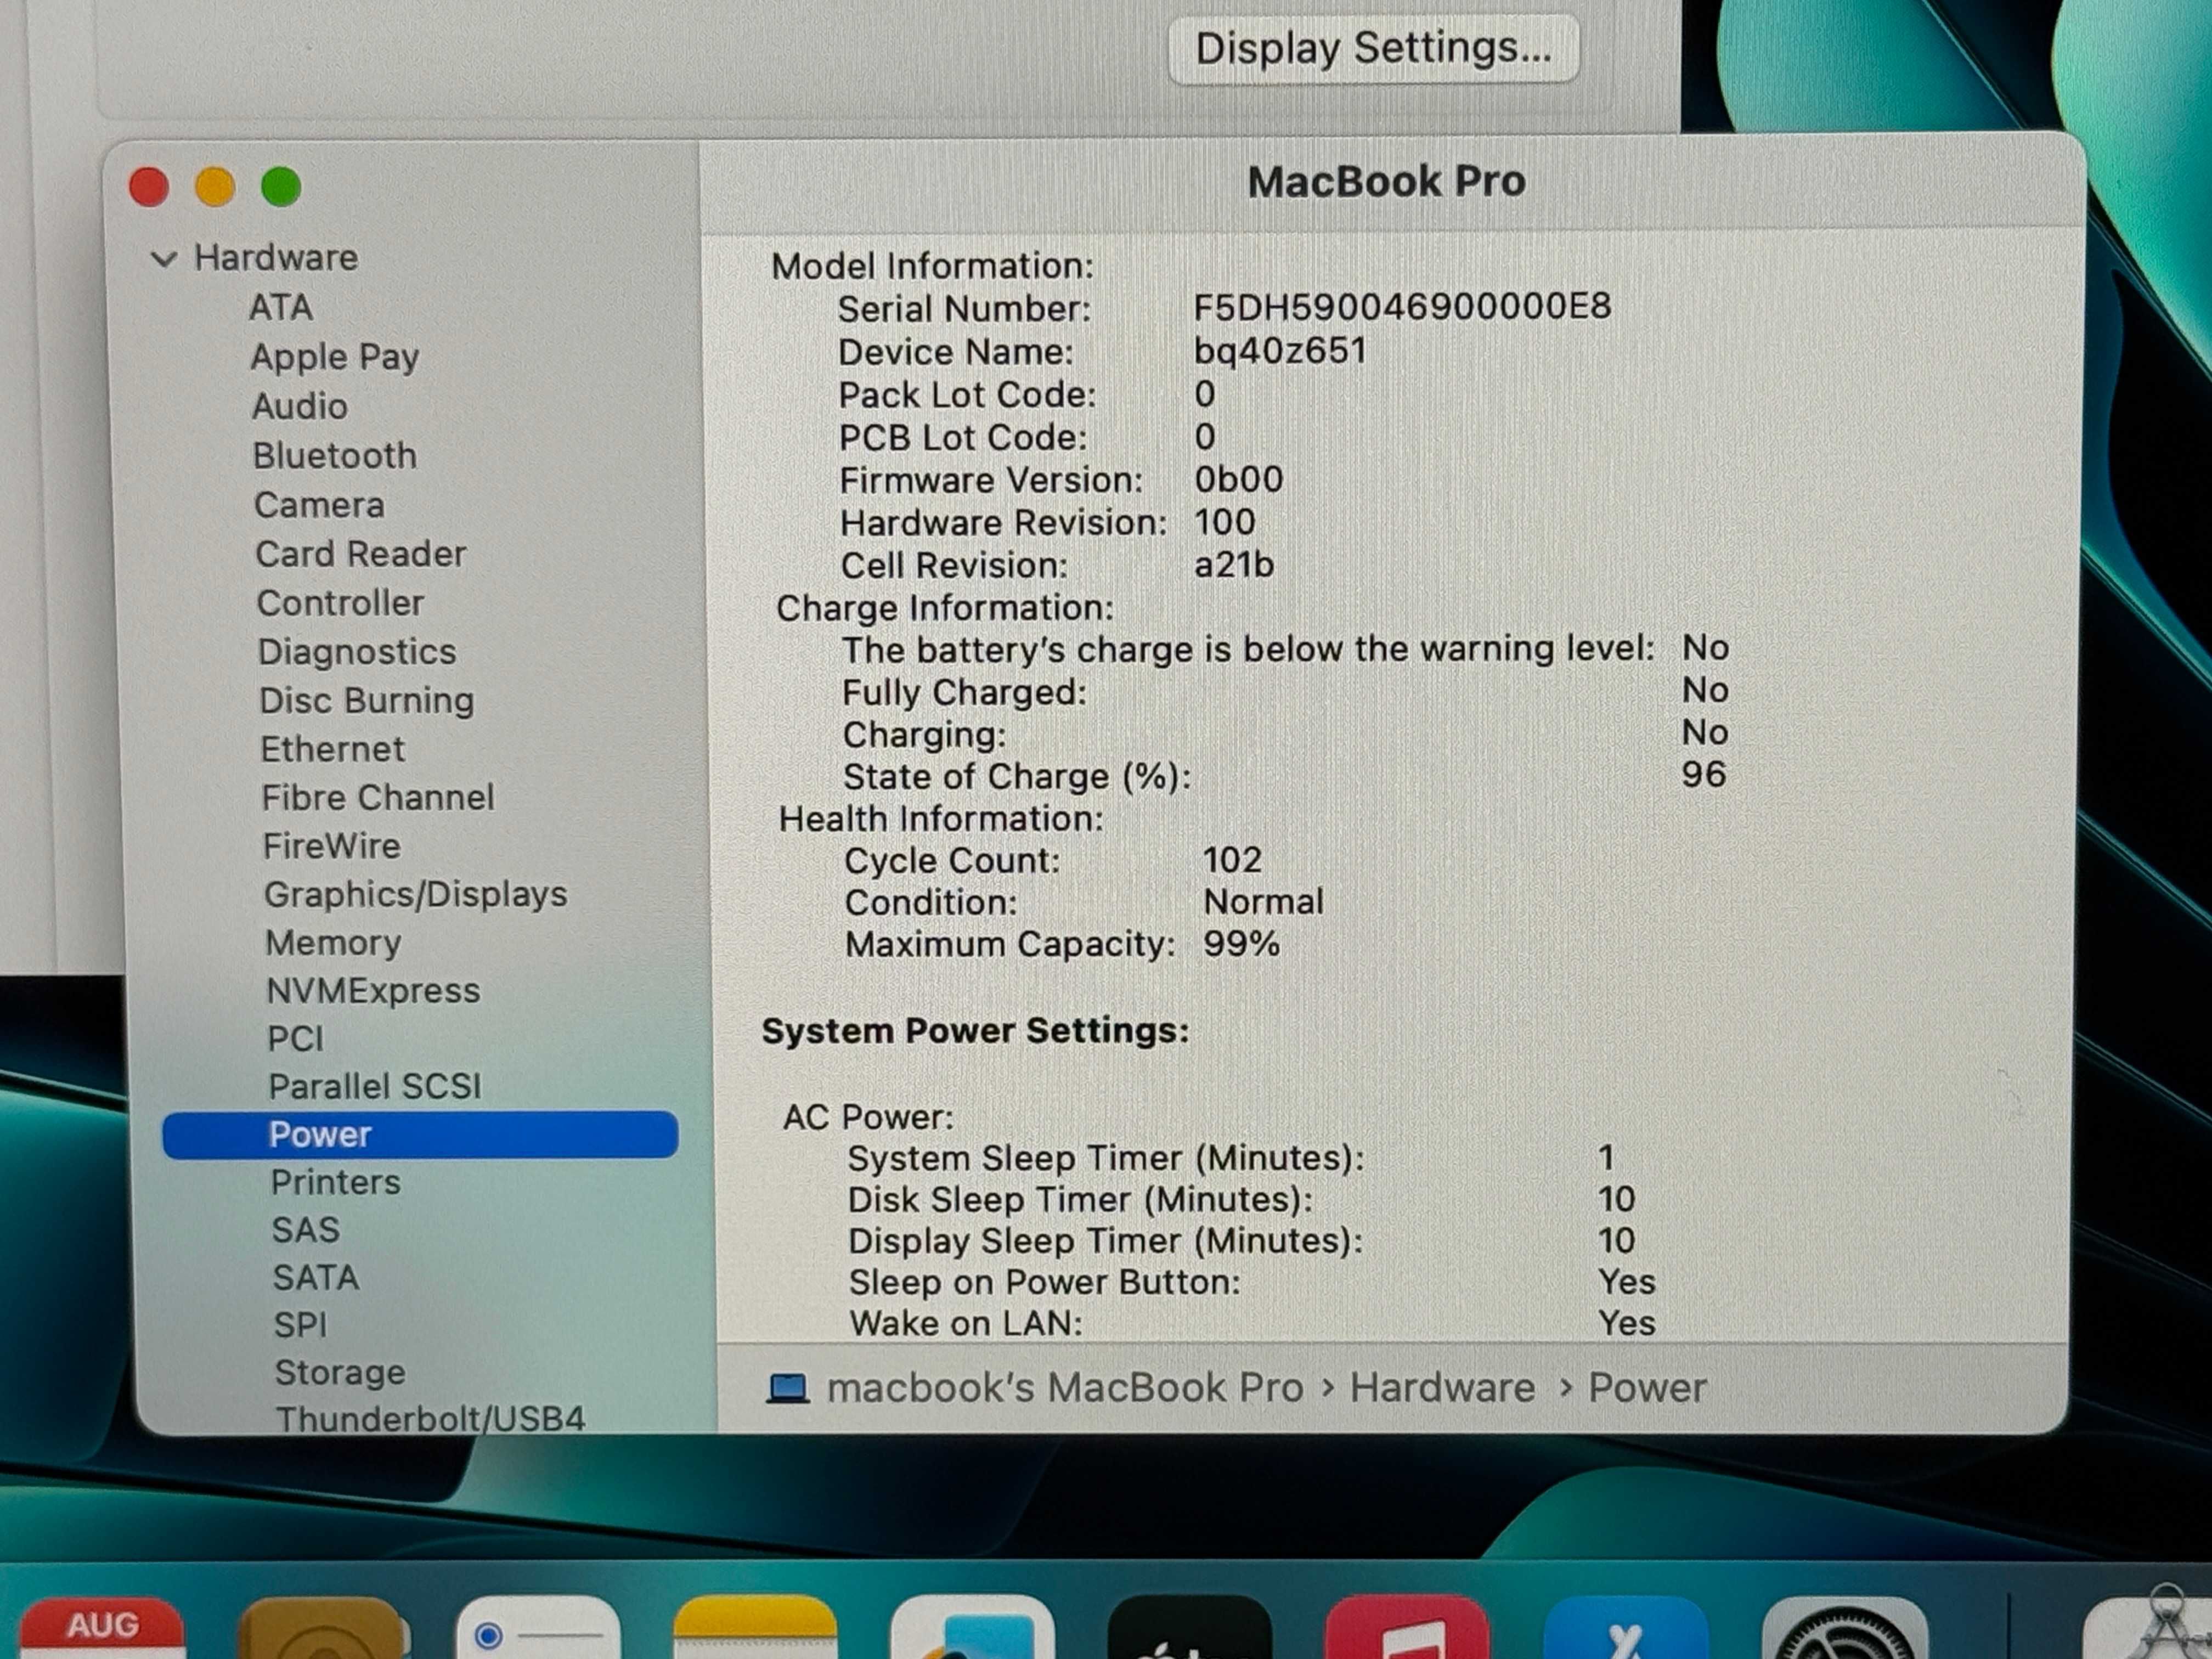Image resolution: width=2212 pixels, height=1659 pixels.
Task: Click the device name bq40z651
Action: click(x=1280, y=351)
